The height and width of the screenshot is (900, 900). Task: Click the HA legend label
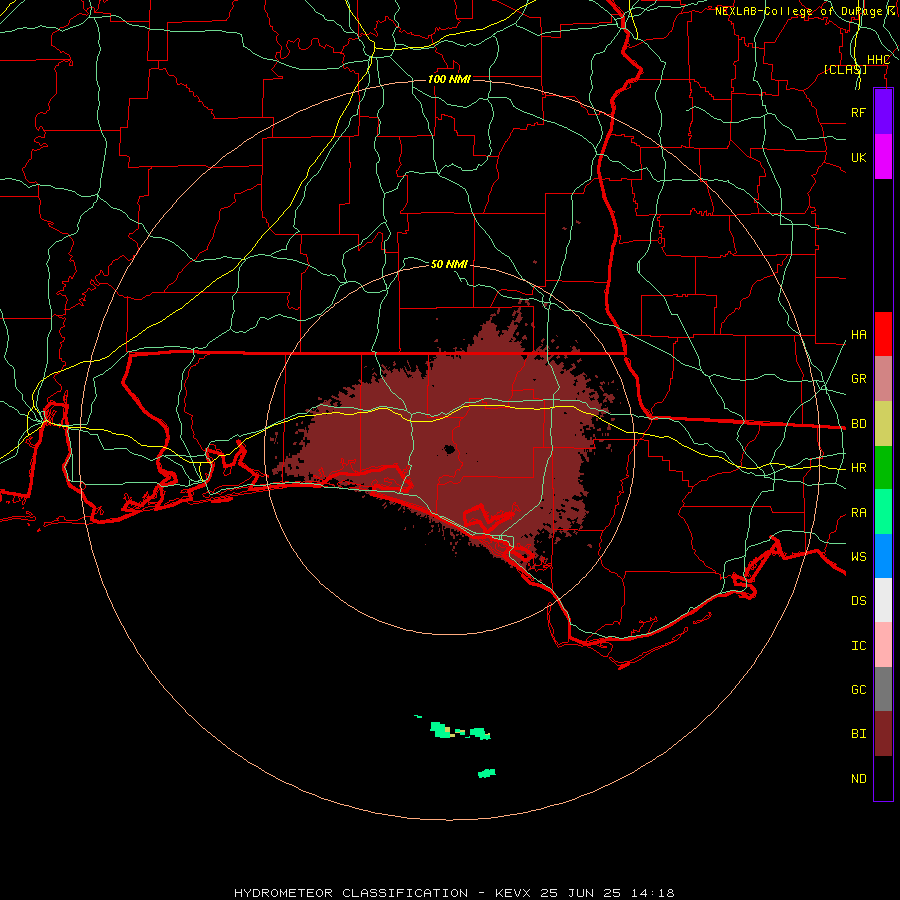coord(858,335)
